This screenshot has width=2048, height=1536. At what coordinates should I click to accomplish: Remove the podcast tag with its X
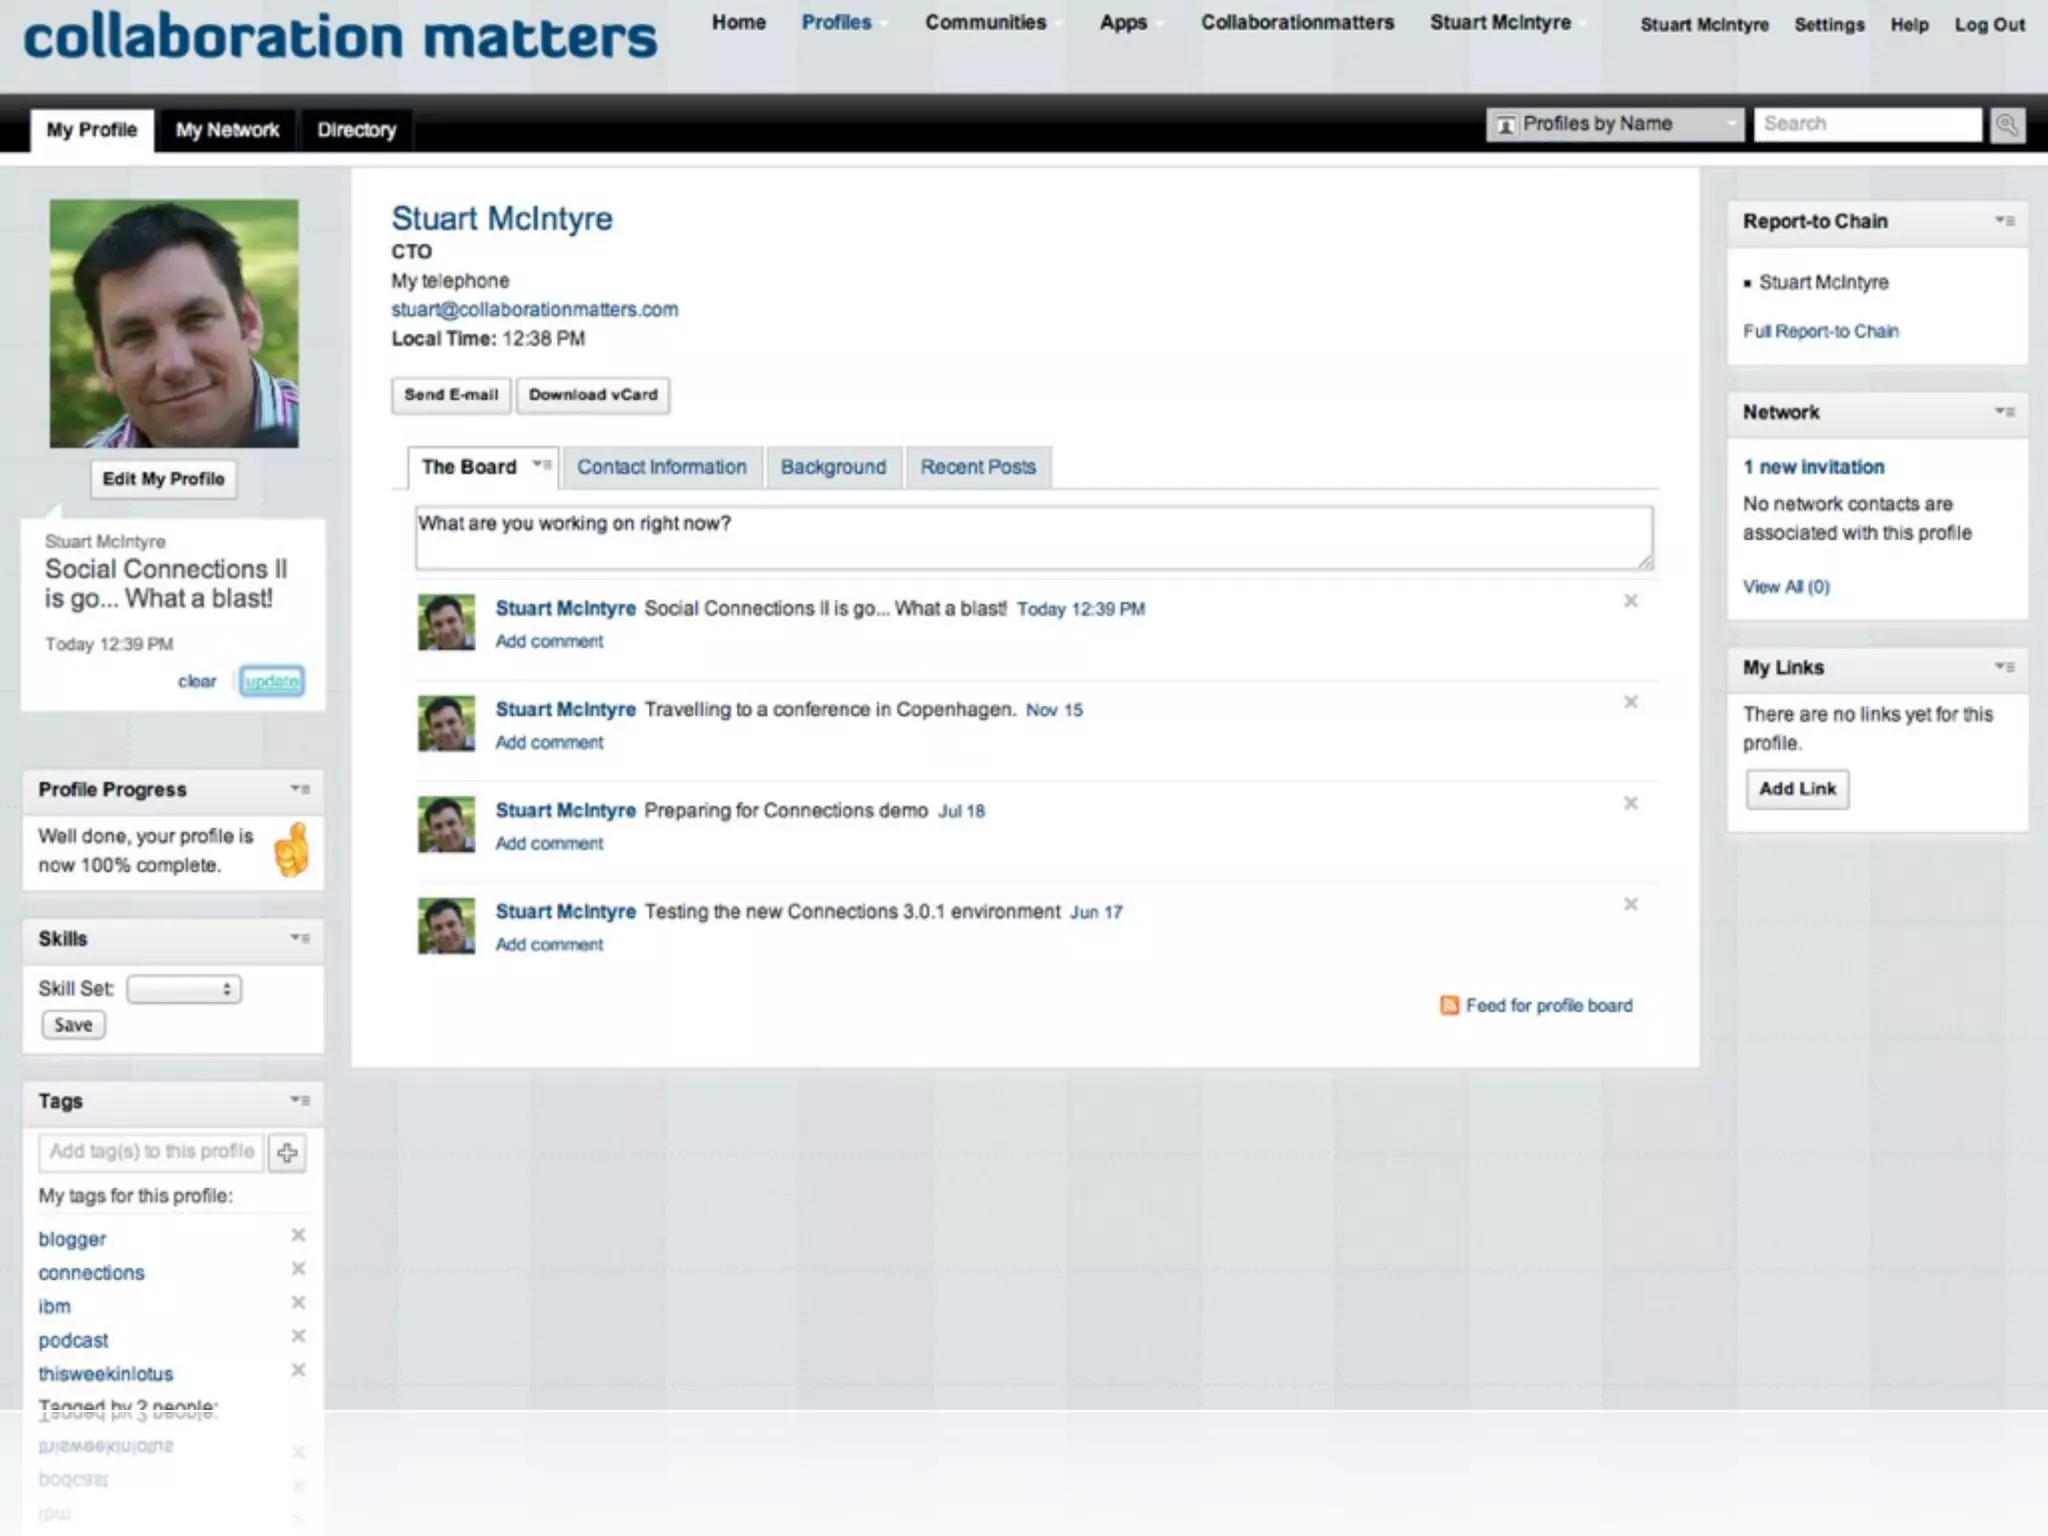click(x=298, y=1337)
